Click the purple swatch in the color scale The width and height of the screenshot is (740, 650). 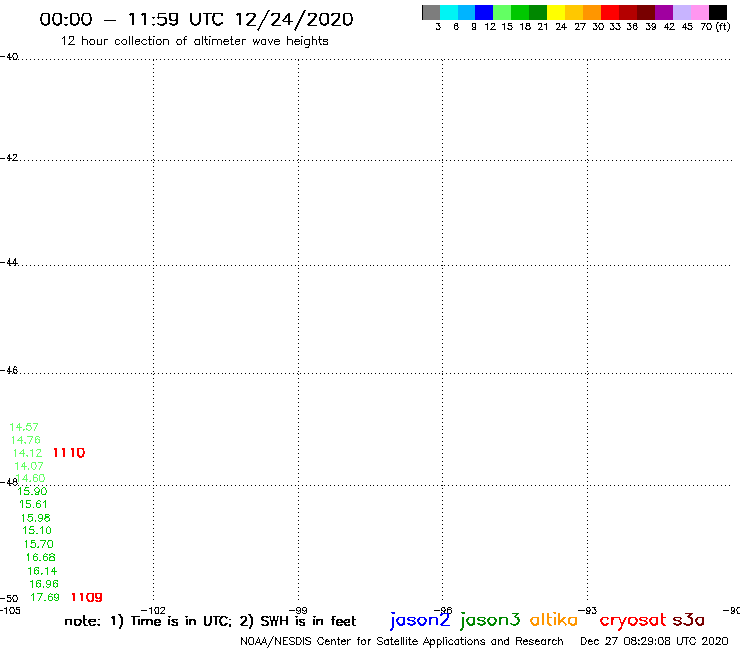[x=664, y=12]
